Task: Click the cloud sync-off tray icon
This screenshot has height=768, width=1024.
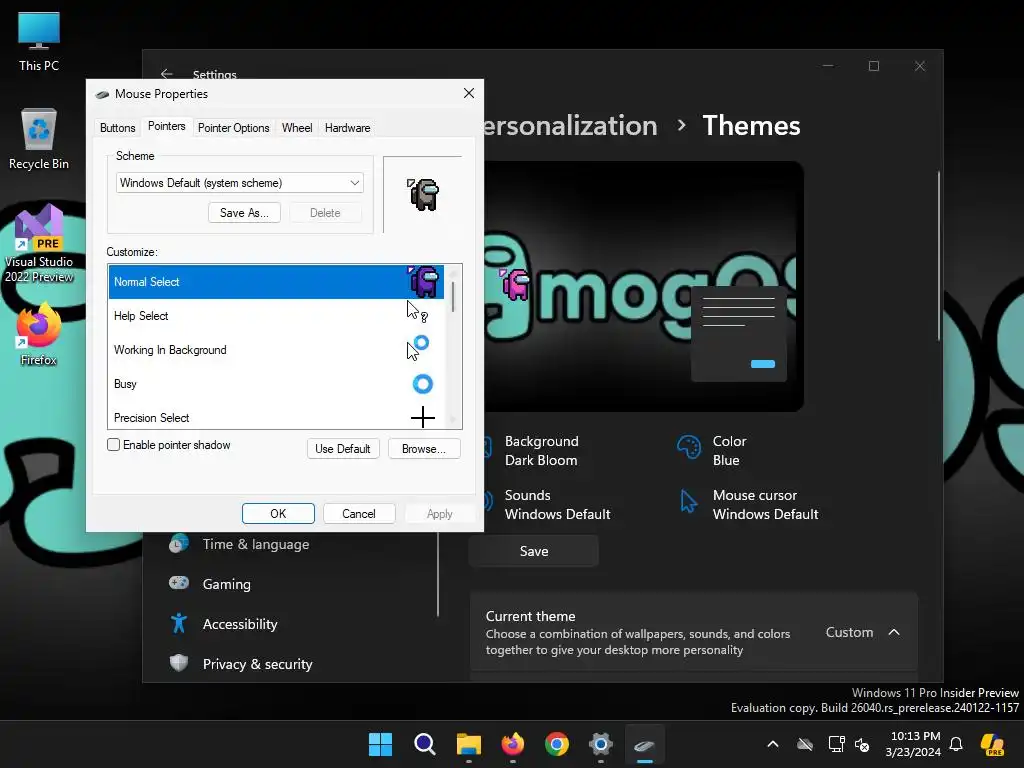Action: 805,744
